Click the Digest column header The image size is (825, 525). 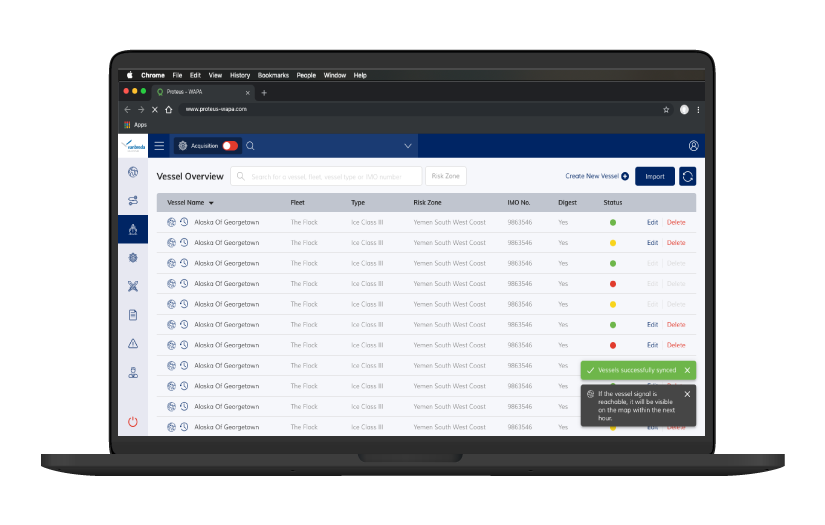coord(567,203)
